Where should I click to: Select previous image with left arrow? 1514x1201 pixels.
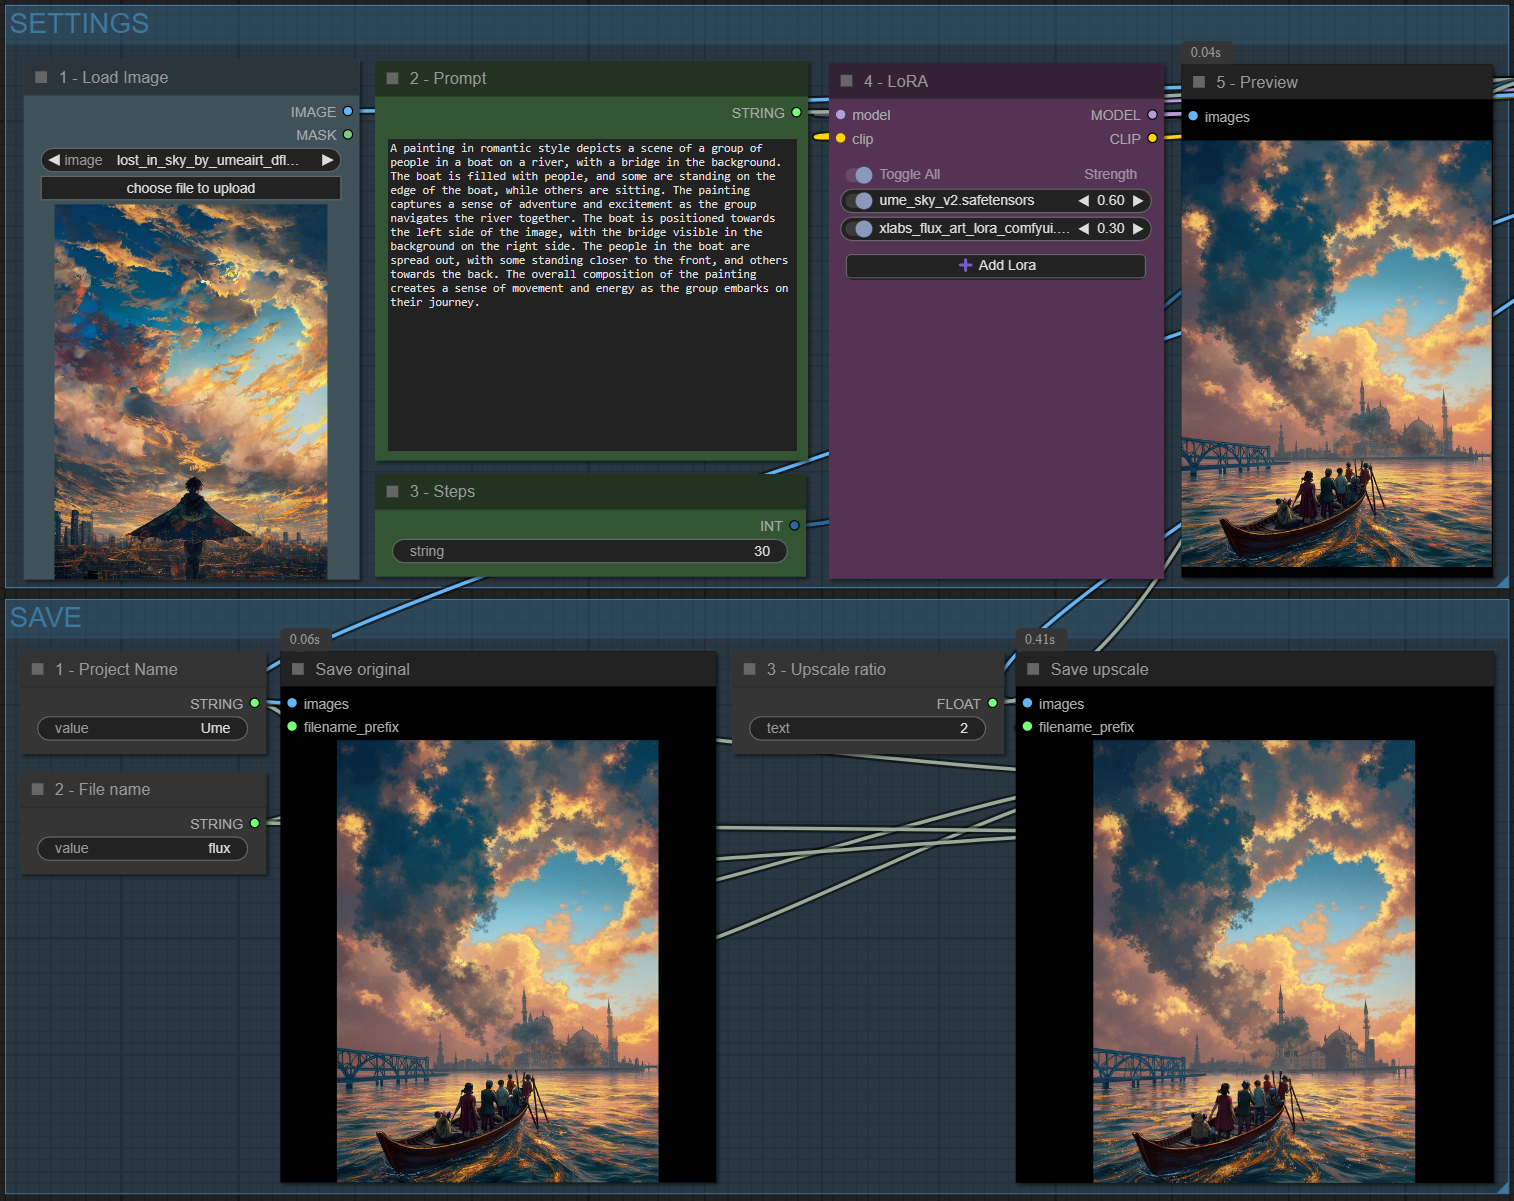[x=54, y=160]
